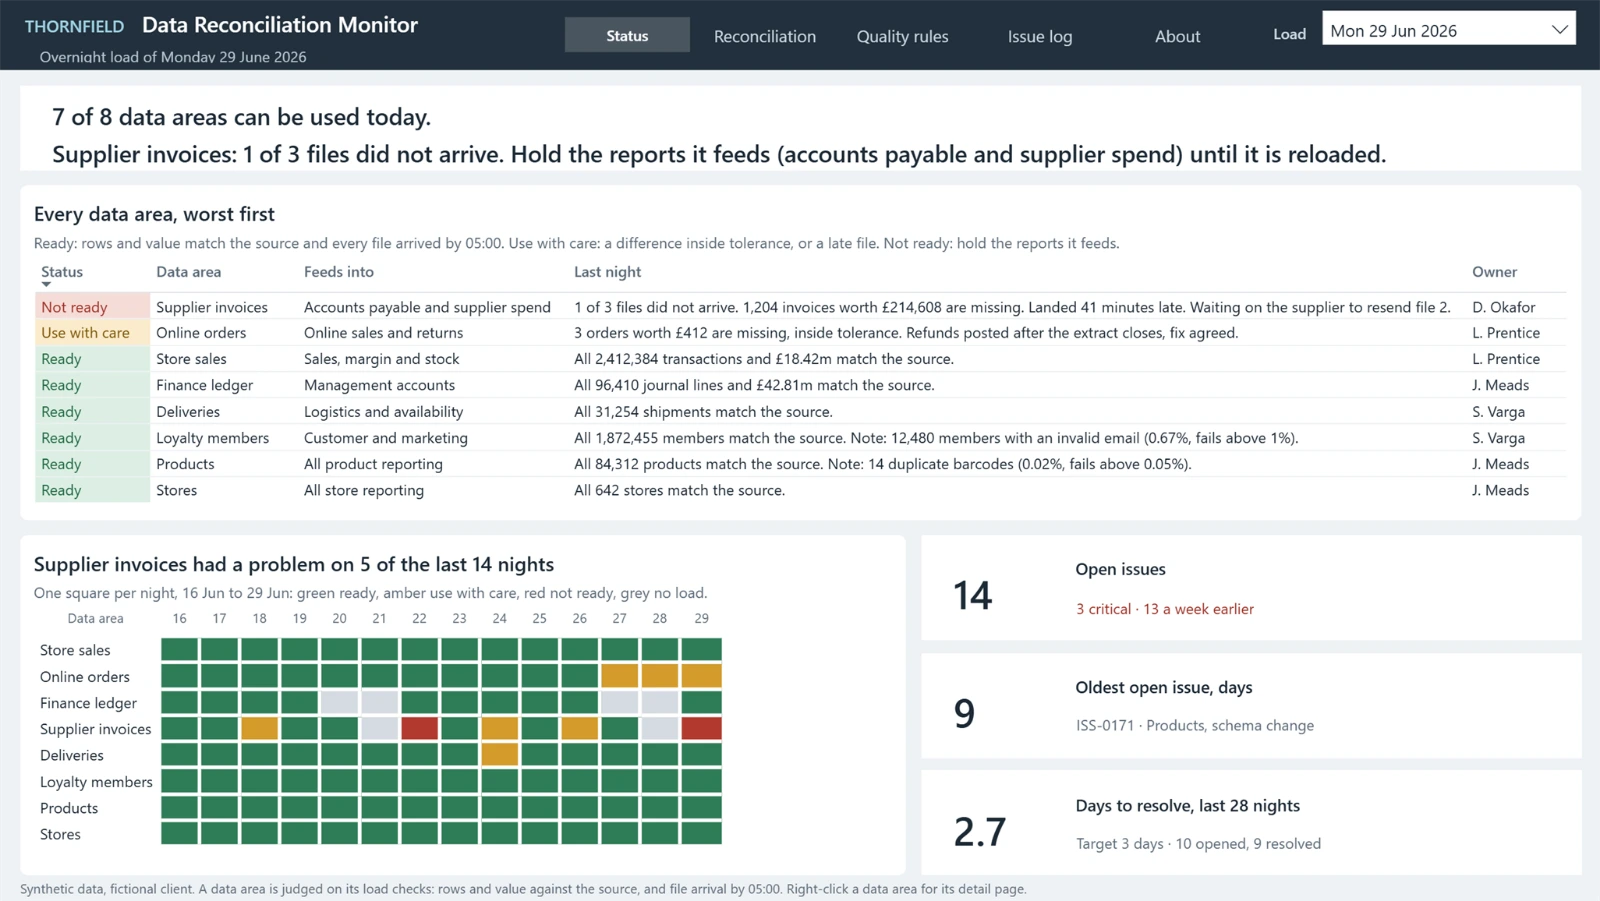Click 'All product reporting' cell

(373, 464)
